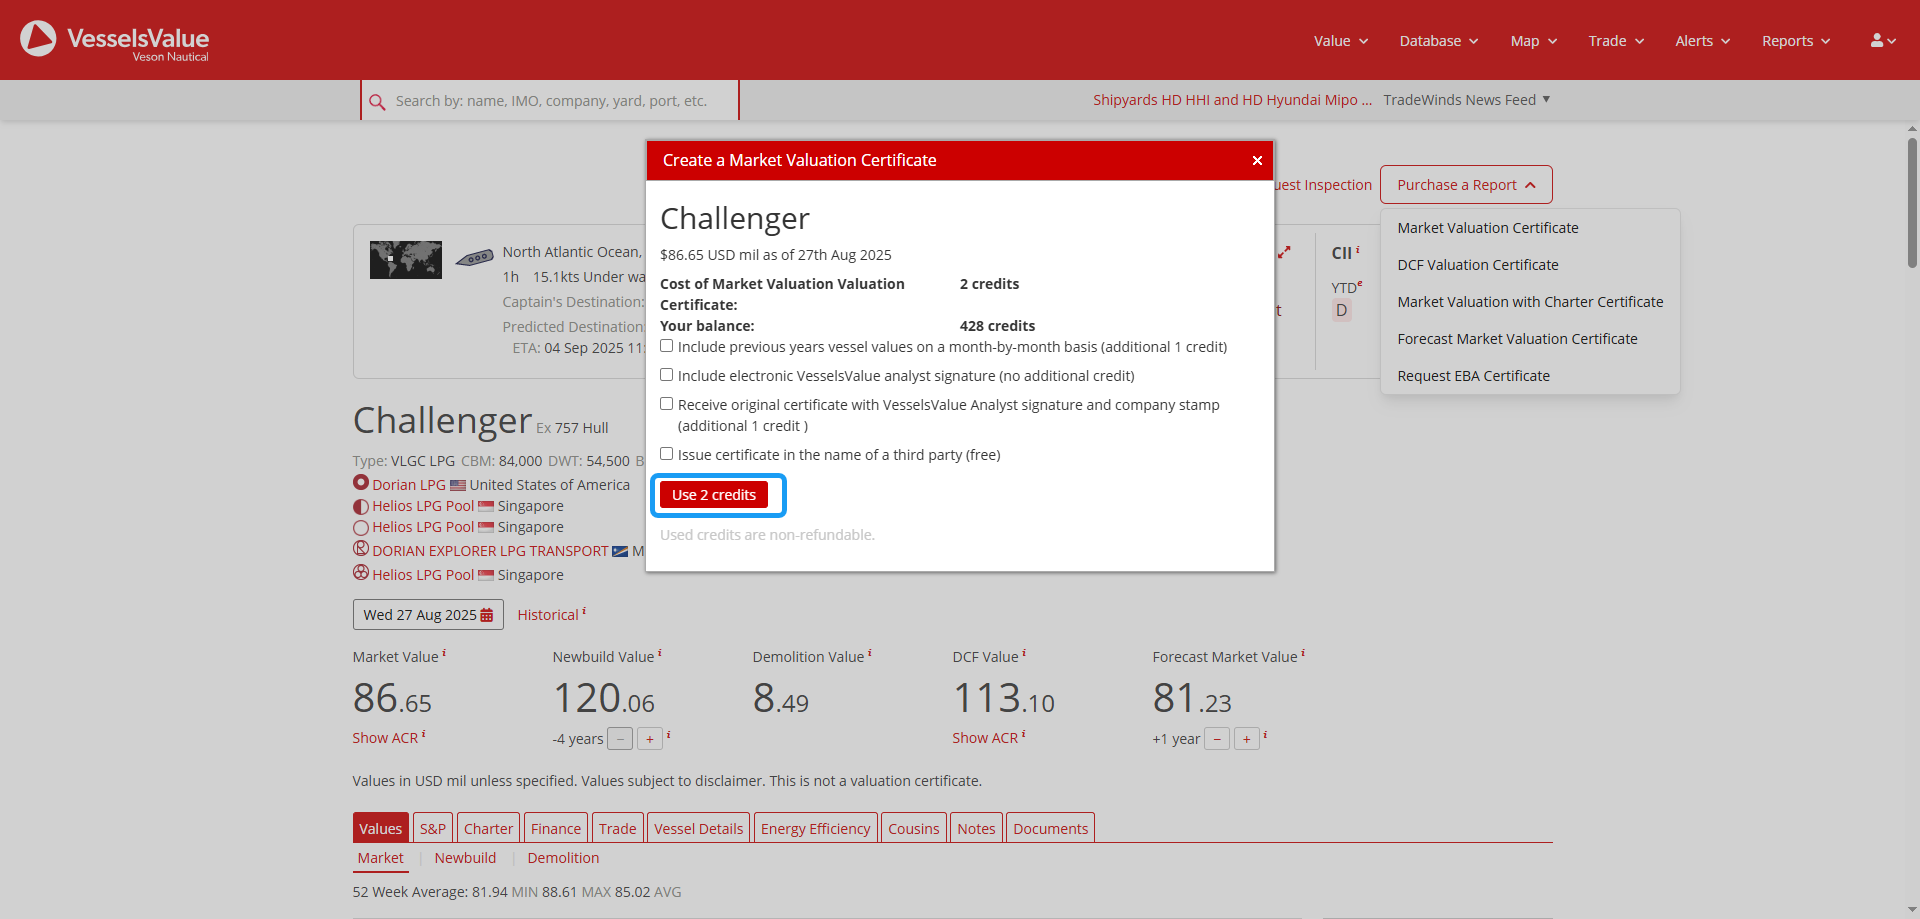Tick issue certificate to third party
The width and height of the screenshot is (1920, 919).
click(667, 454)
